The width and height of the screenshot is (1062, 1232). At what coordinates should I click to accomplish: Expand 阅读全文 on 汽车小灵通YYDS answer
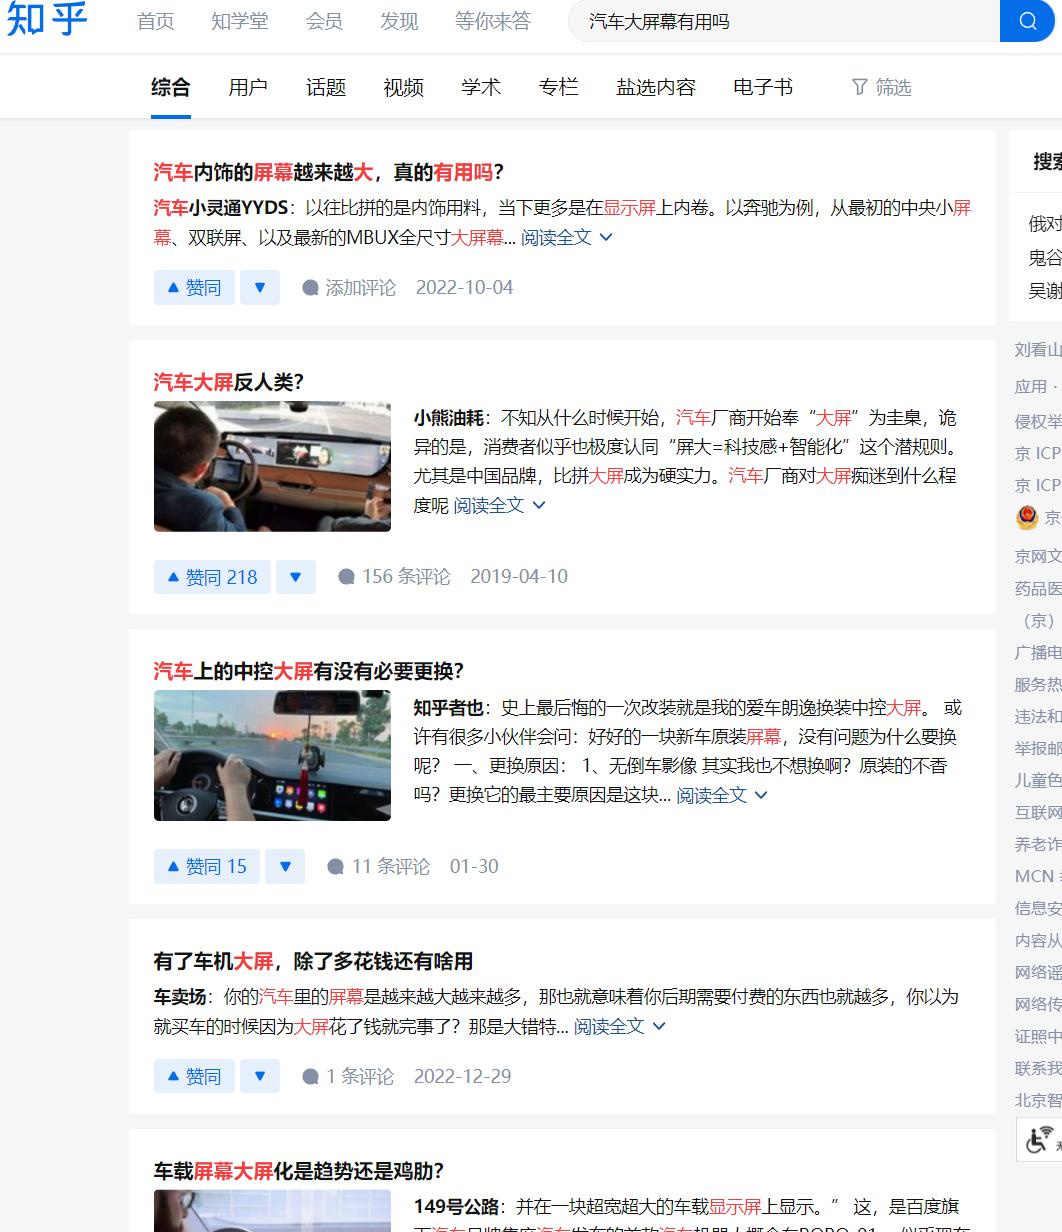(566, 237)
